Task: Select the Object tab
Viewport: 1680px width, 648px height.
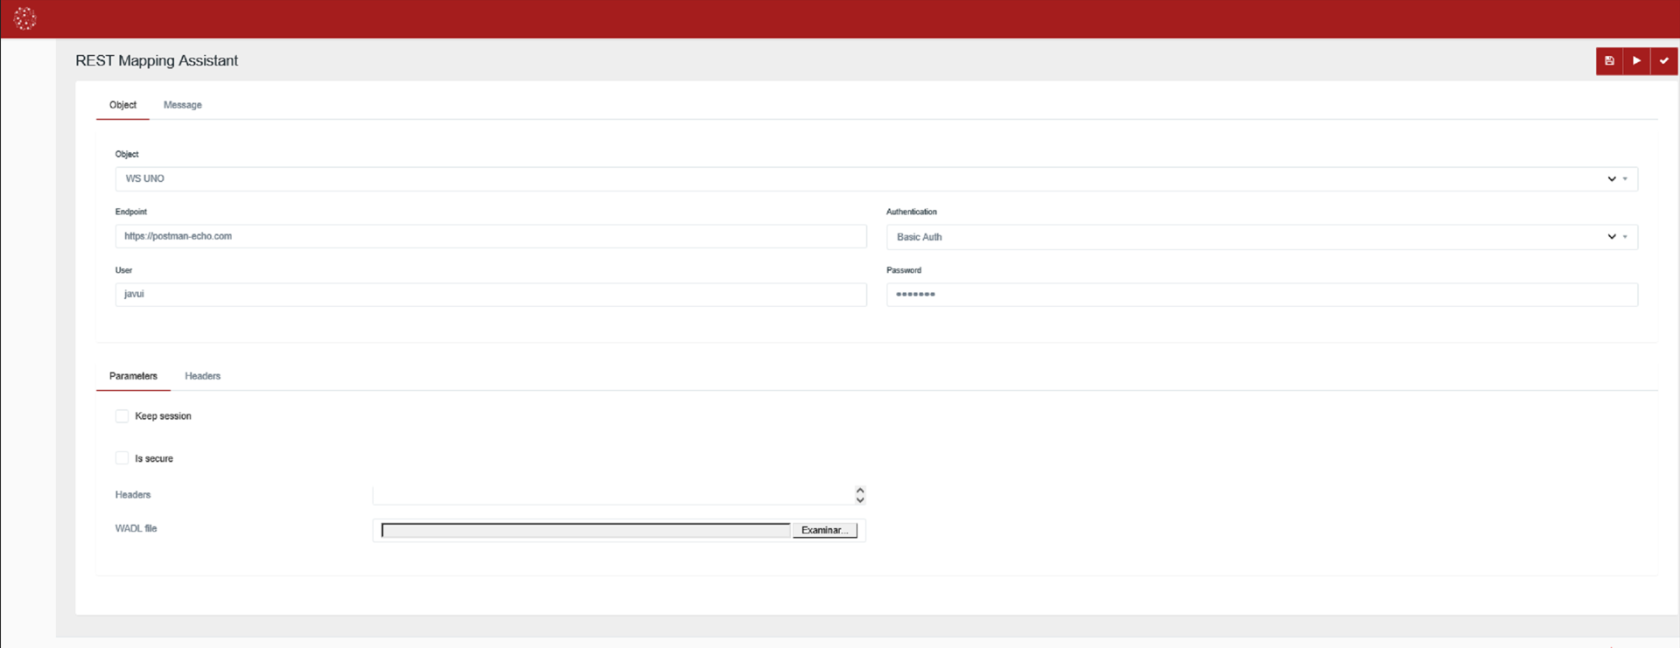Action: [123, 105]
